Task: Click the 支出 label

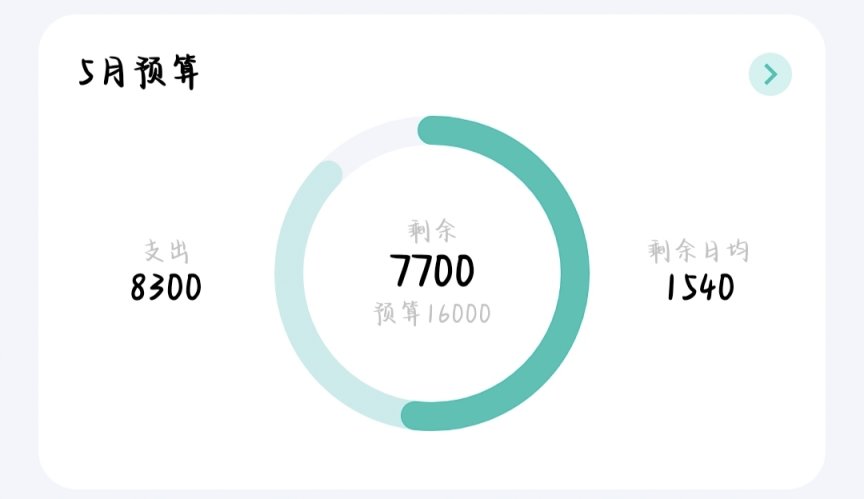Action: pos(166,251)
